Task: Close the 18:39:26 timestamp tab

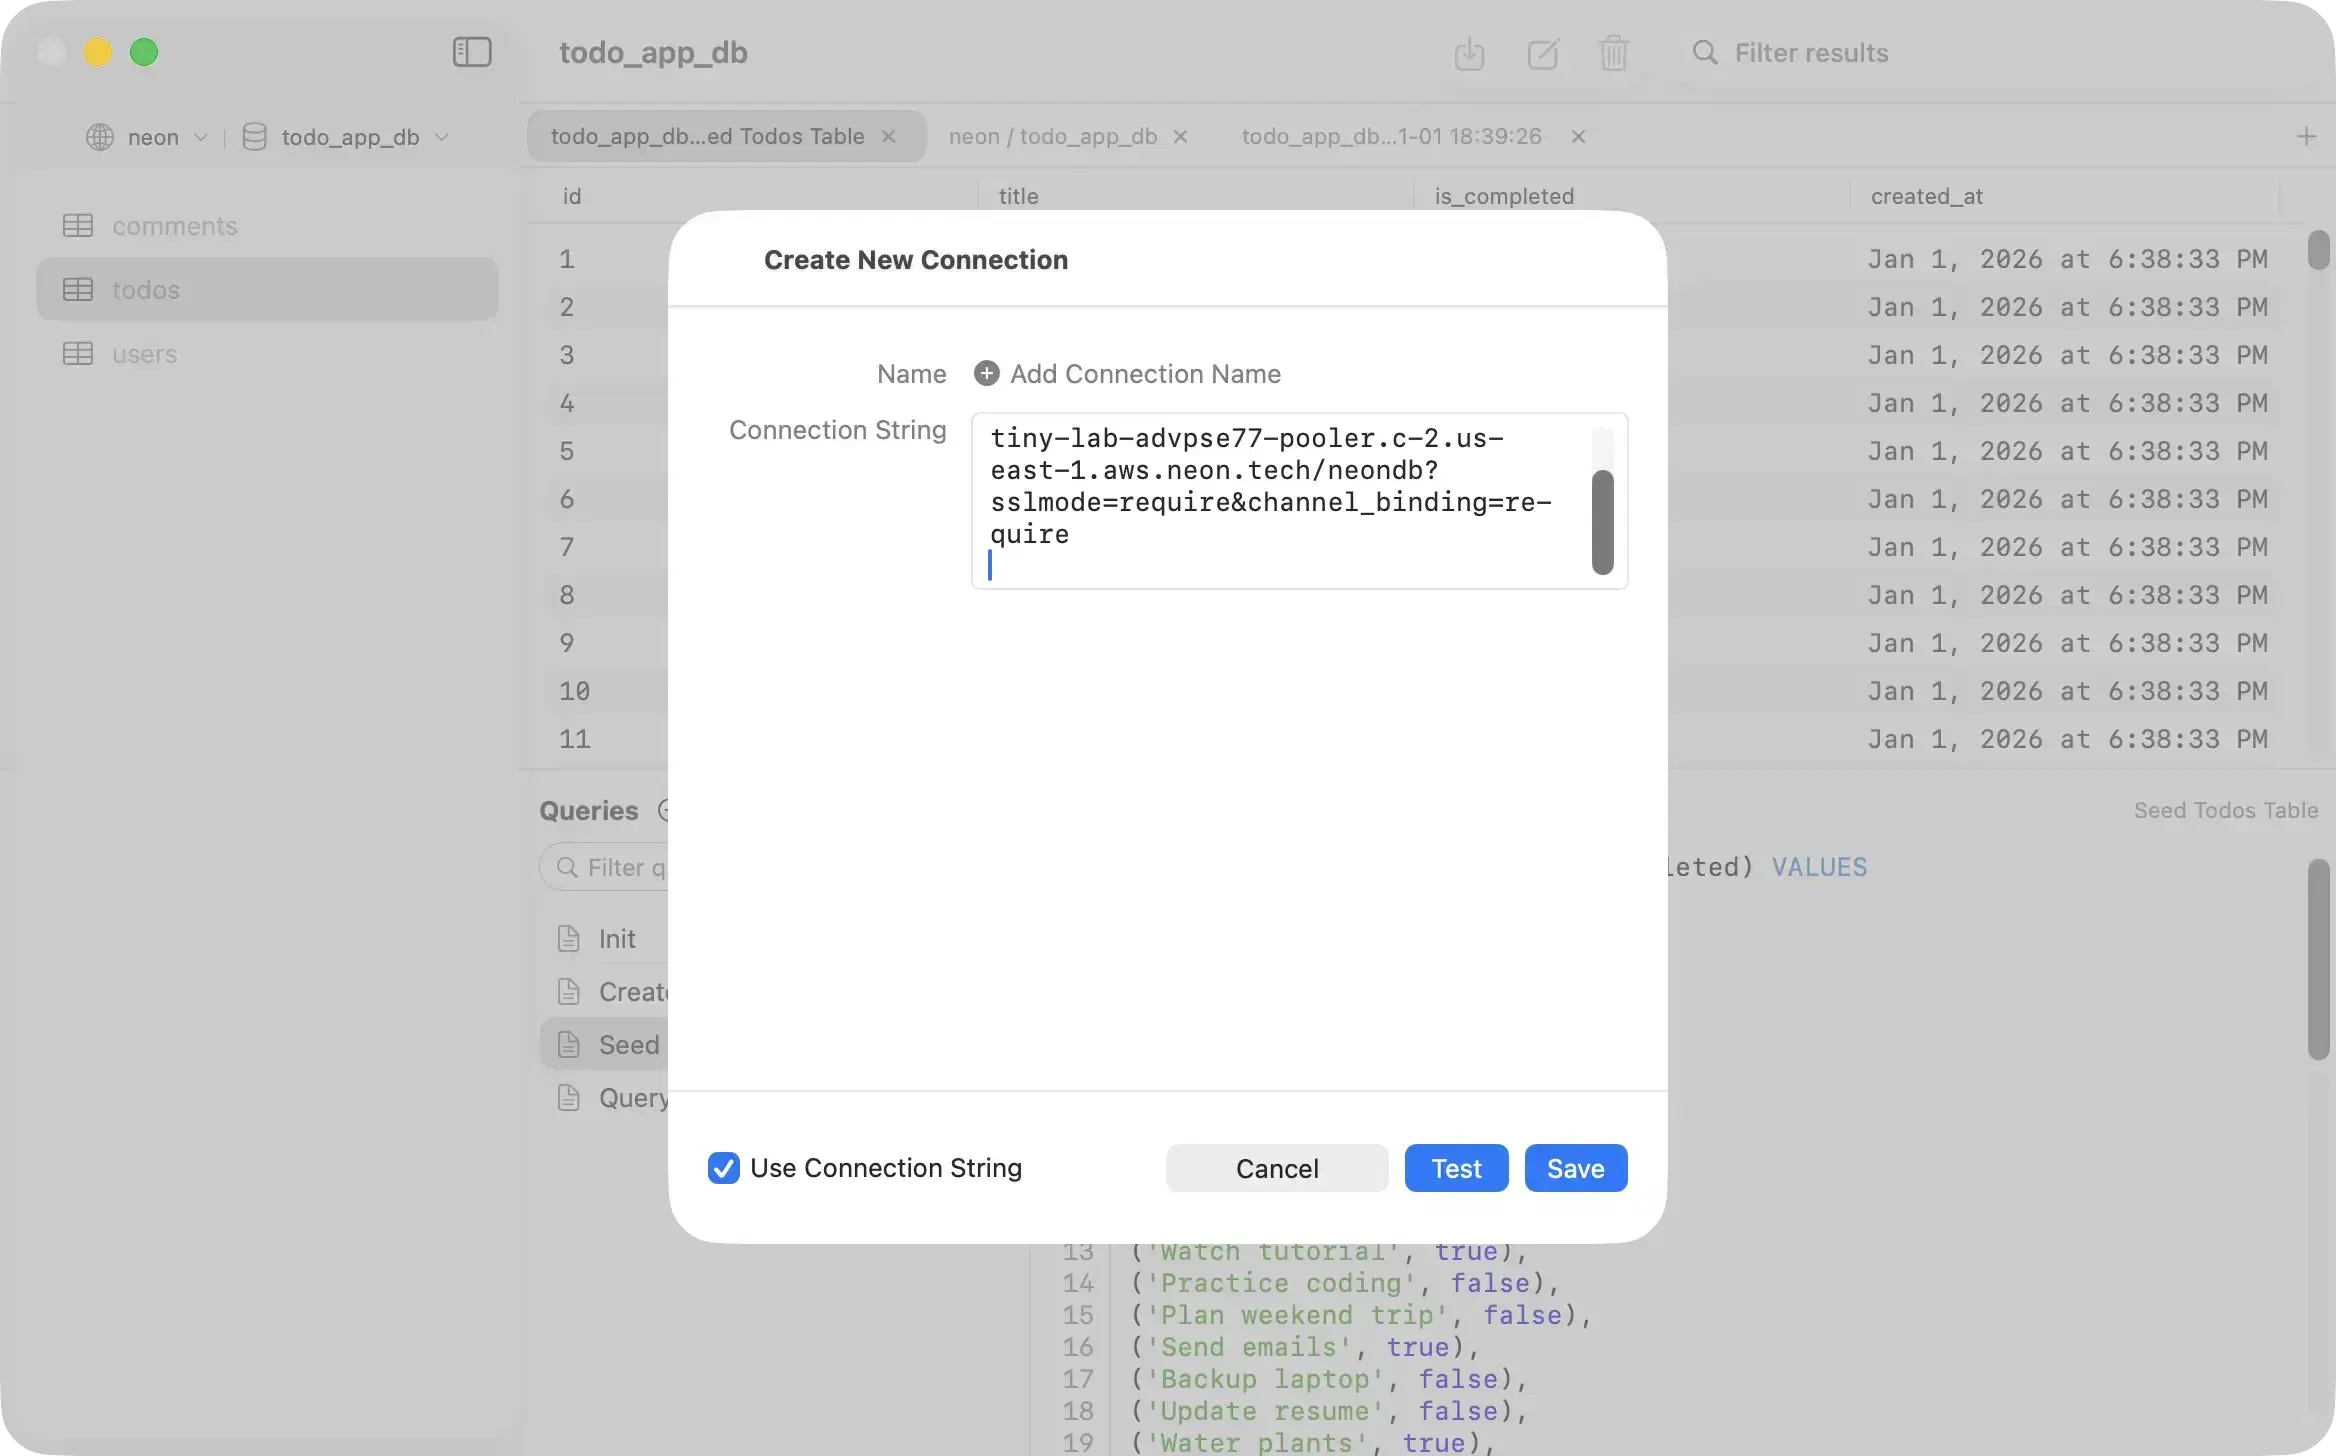Action: [x=1578, y=136]
